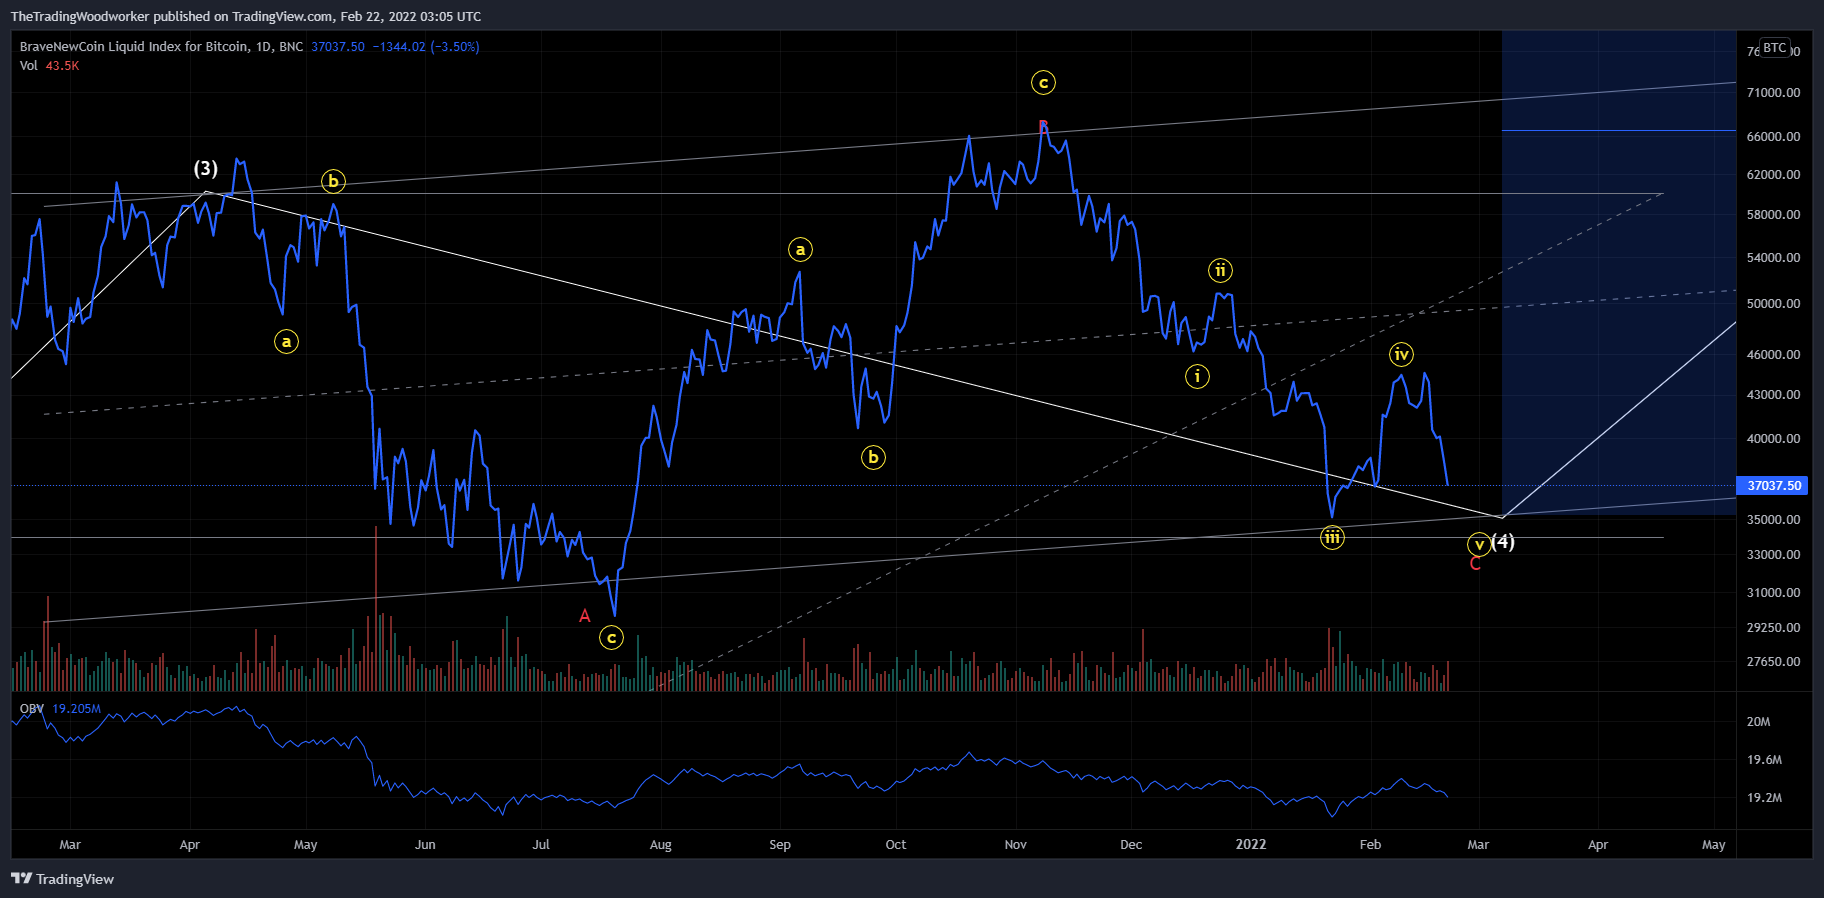Screen dimensions: 1824x898
Task: Click the 40000.00 price axis label
Action: tap(1773, 439)
